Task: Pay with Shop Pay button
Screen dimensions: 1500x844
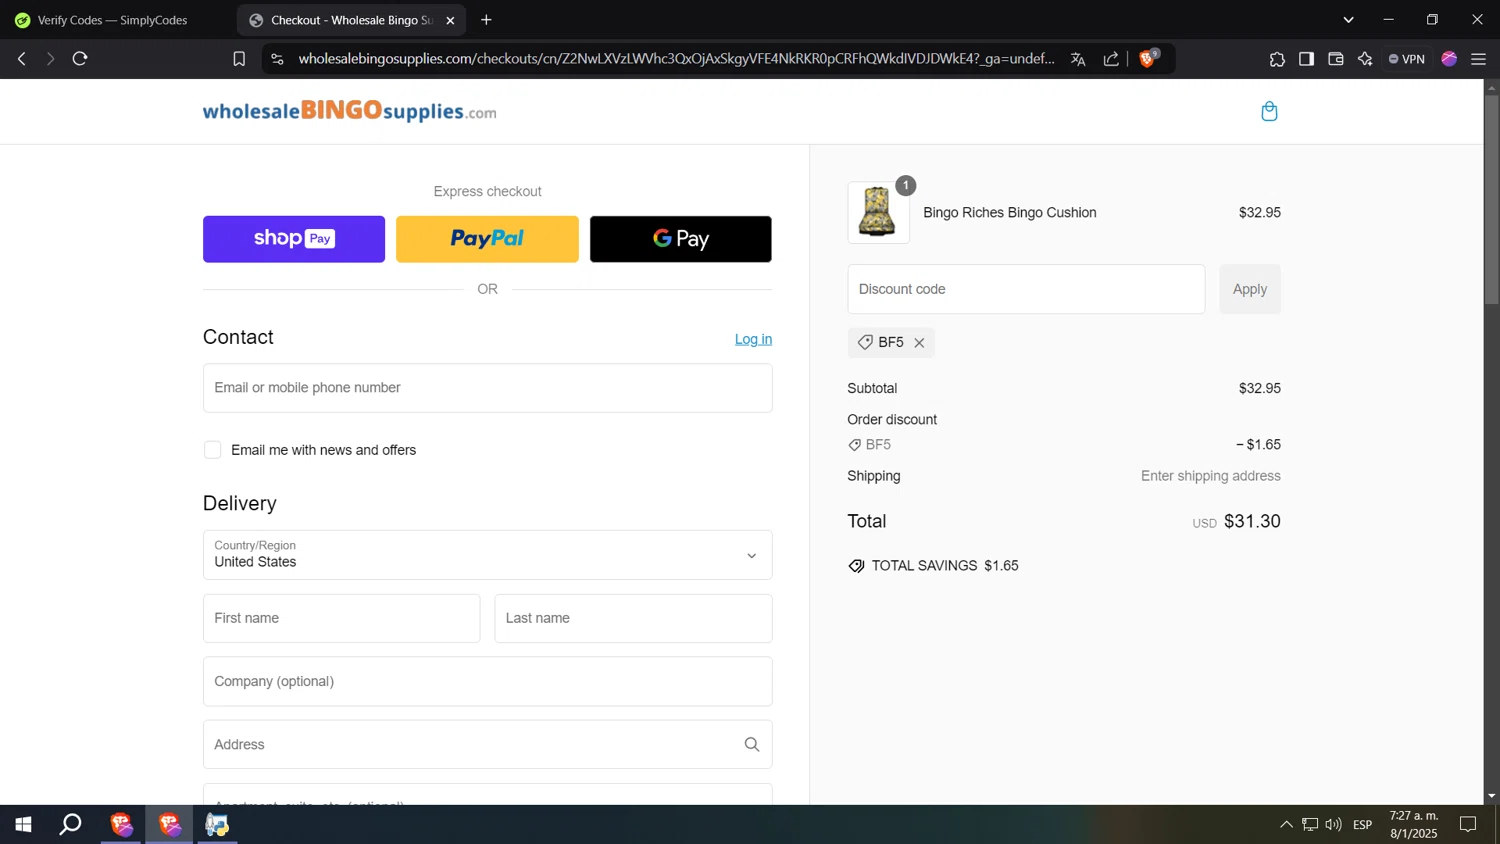Action: [x=294, y=239]
